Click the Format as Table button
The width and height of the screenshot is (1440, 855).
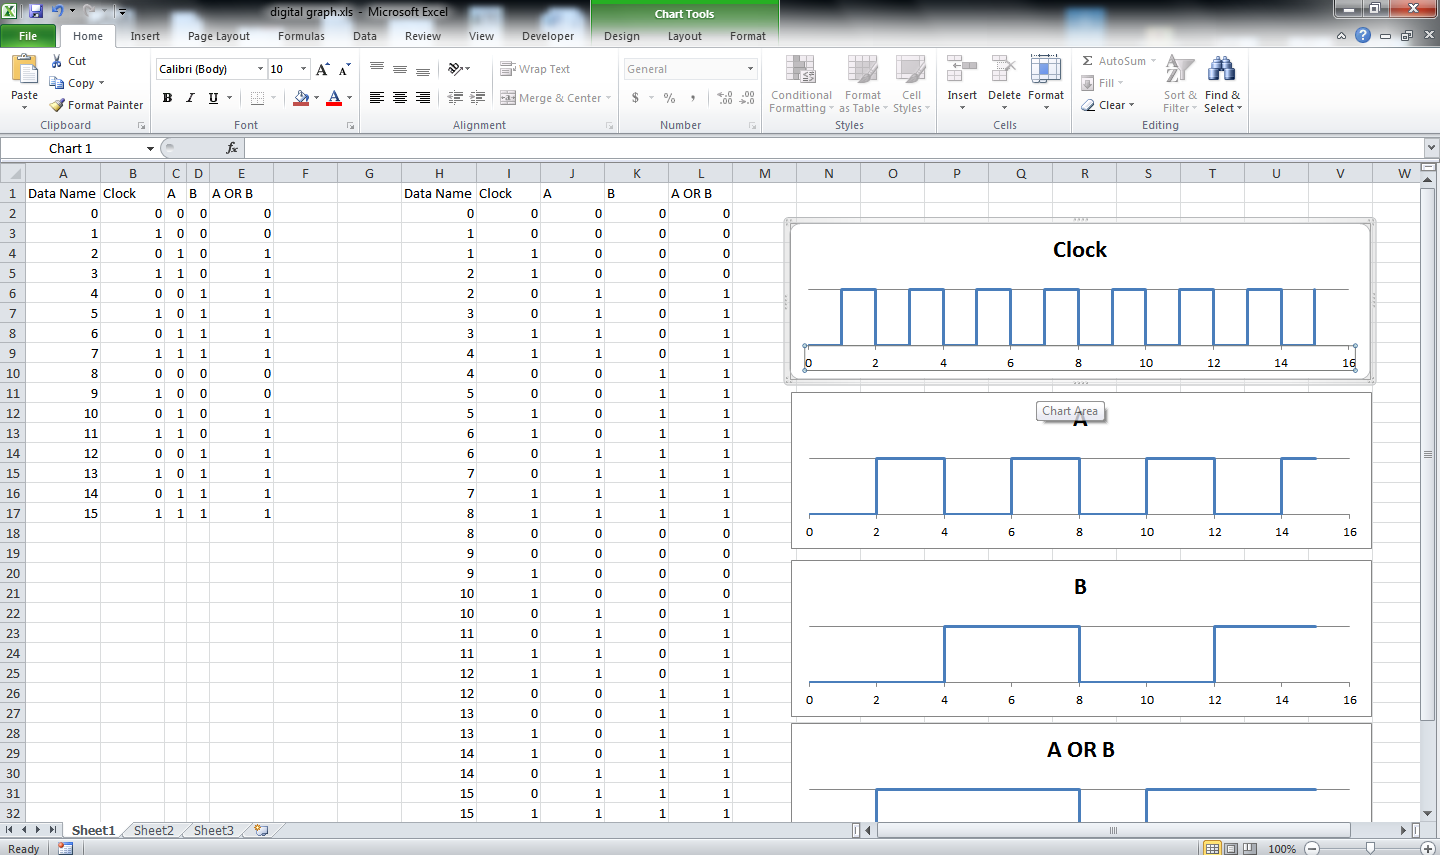(x=862, y=85)
